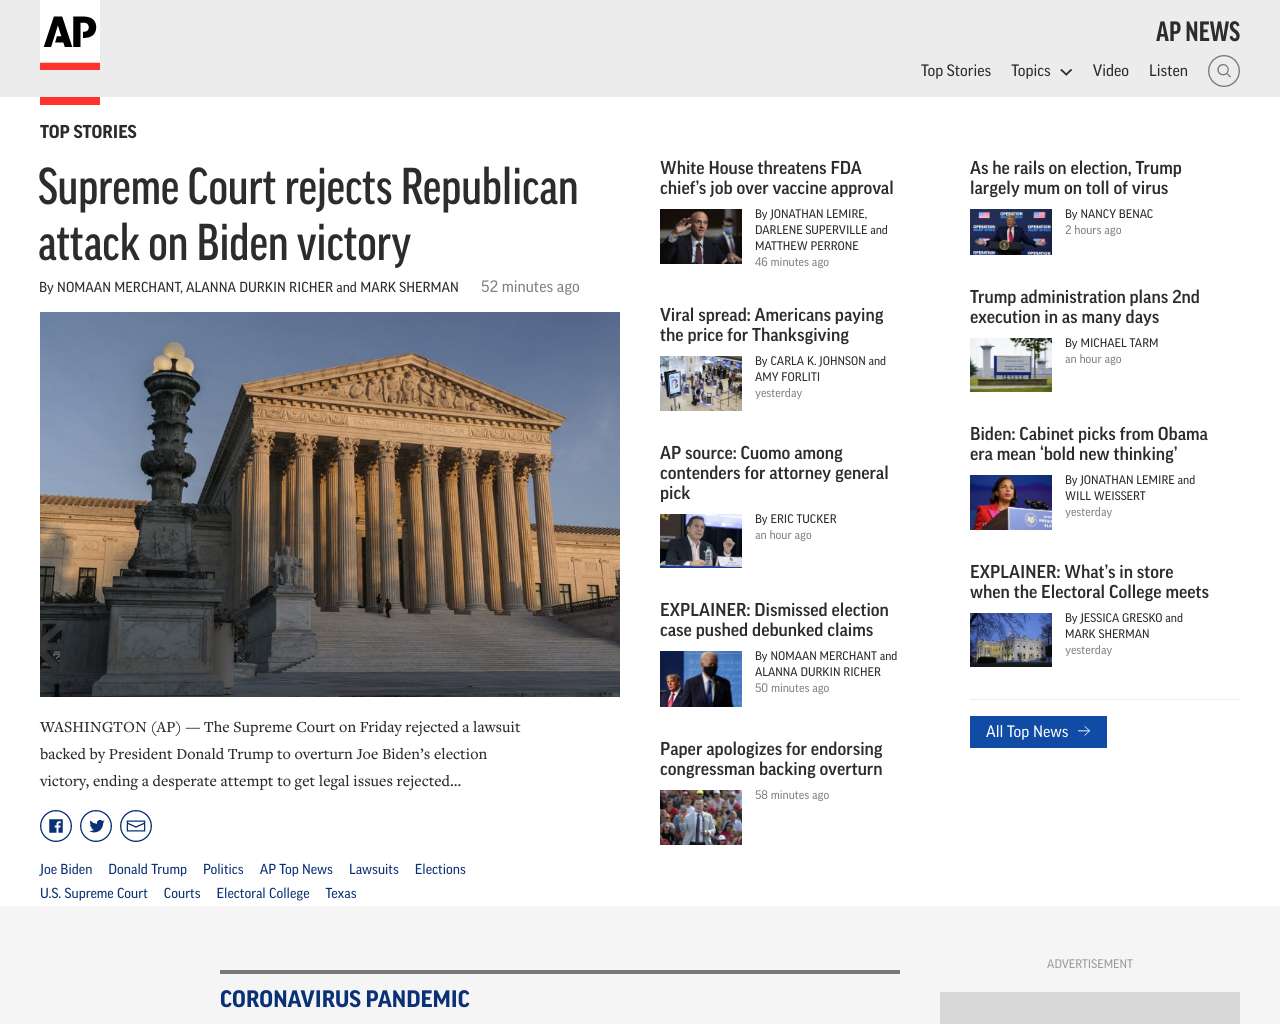Select the Texas tag

pyautogui.click(x=341, y=893)
